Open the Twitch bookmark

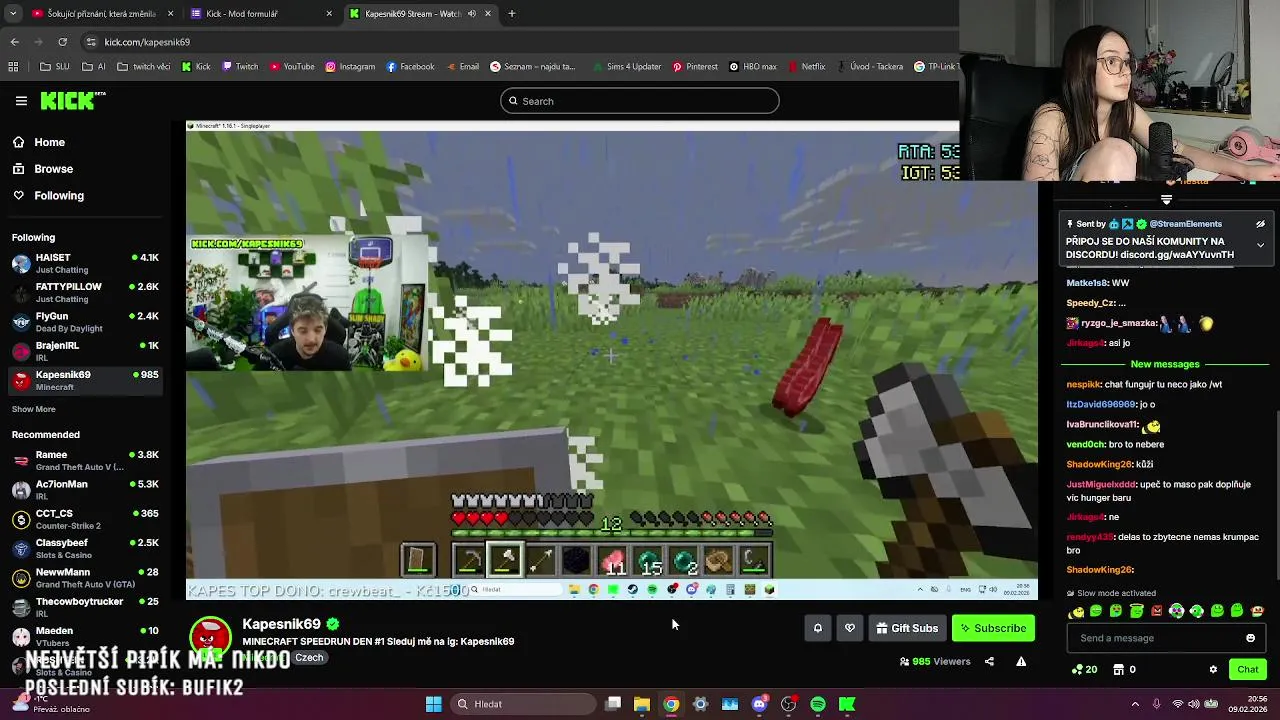(240, 67)
